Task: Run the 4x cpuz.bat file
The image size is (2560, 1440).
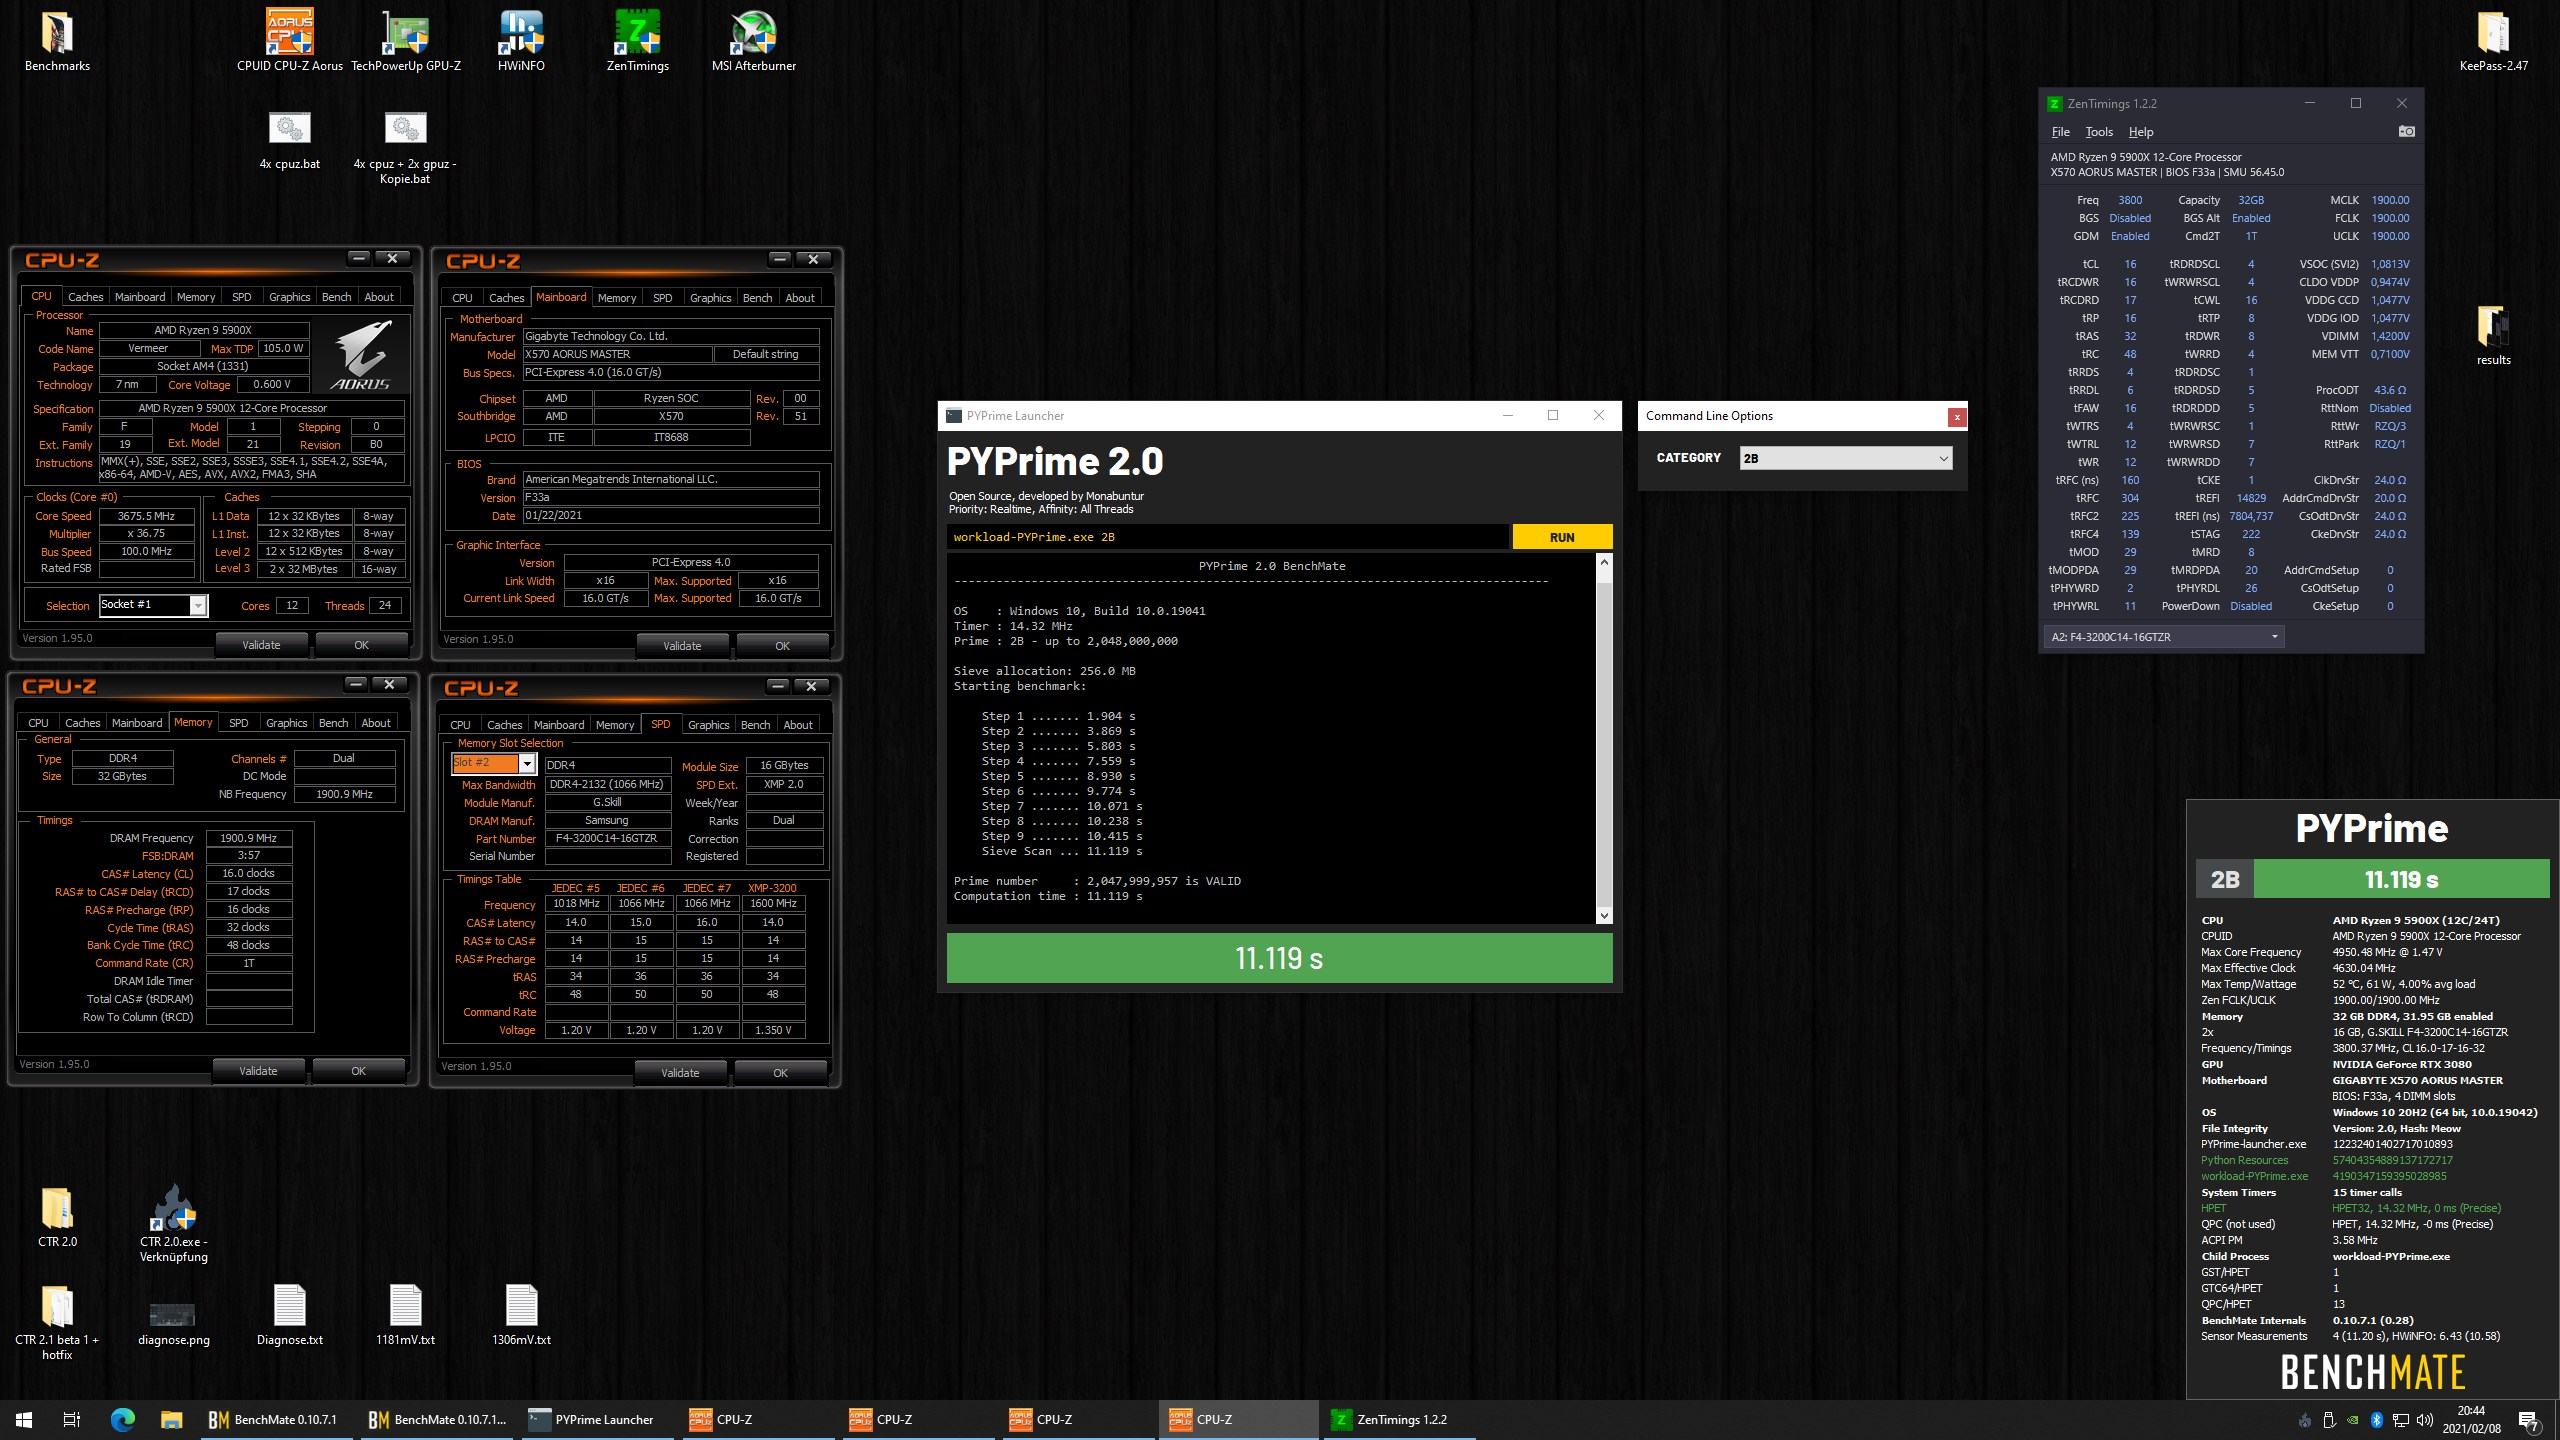Action: [290, 141]
